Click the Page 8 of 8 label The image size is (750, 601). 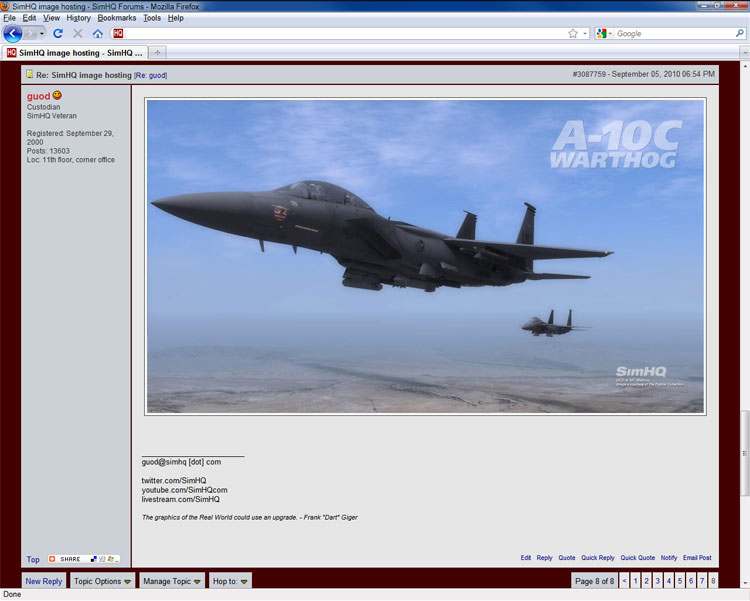tap(595, 581)
